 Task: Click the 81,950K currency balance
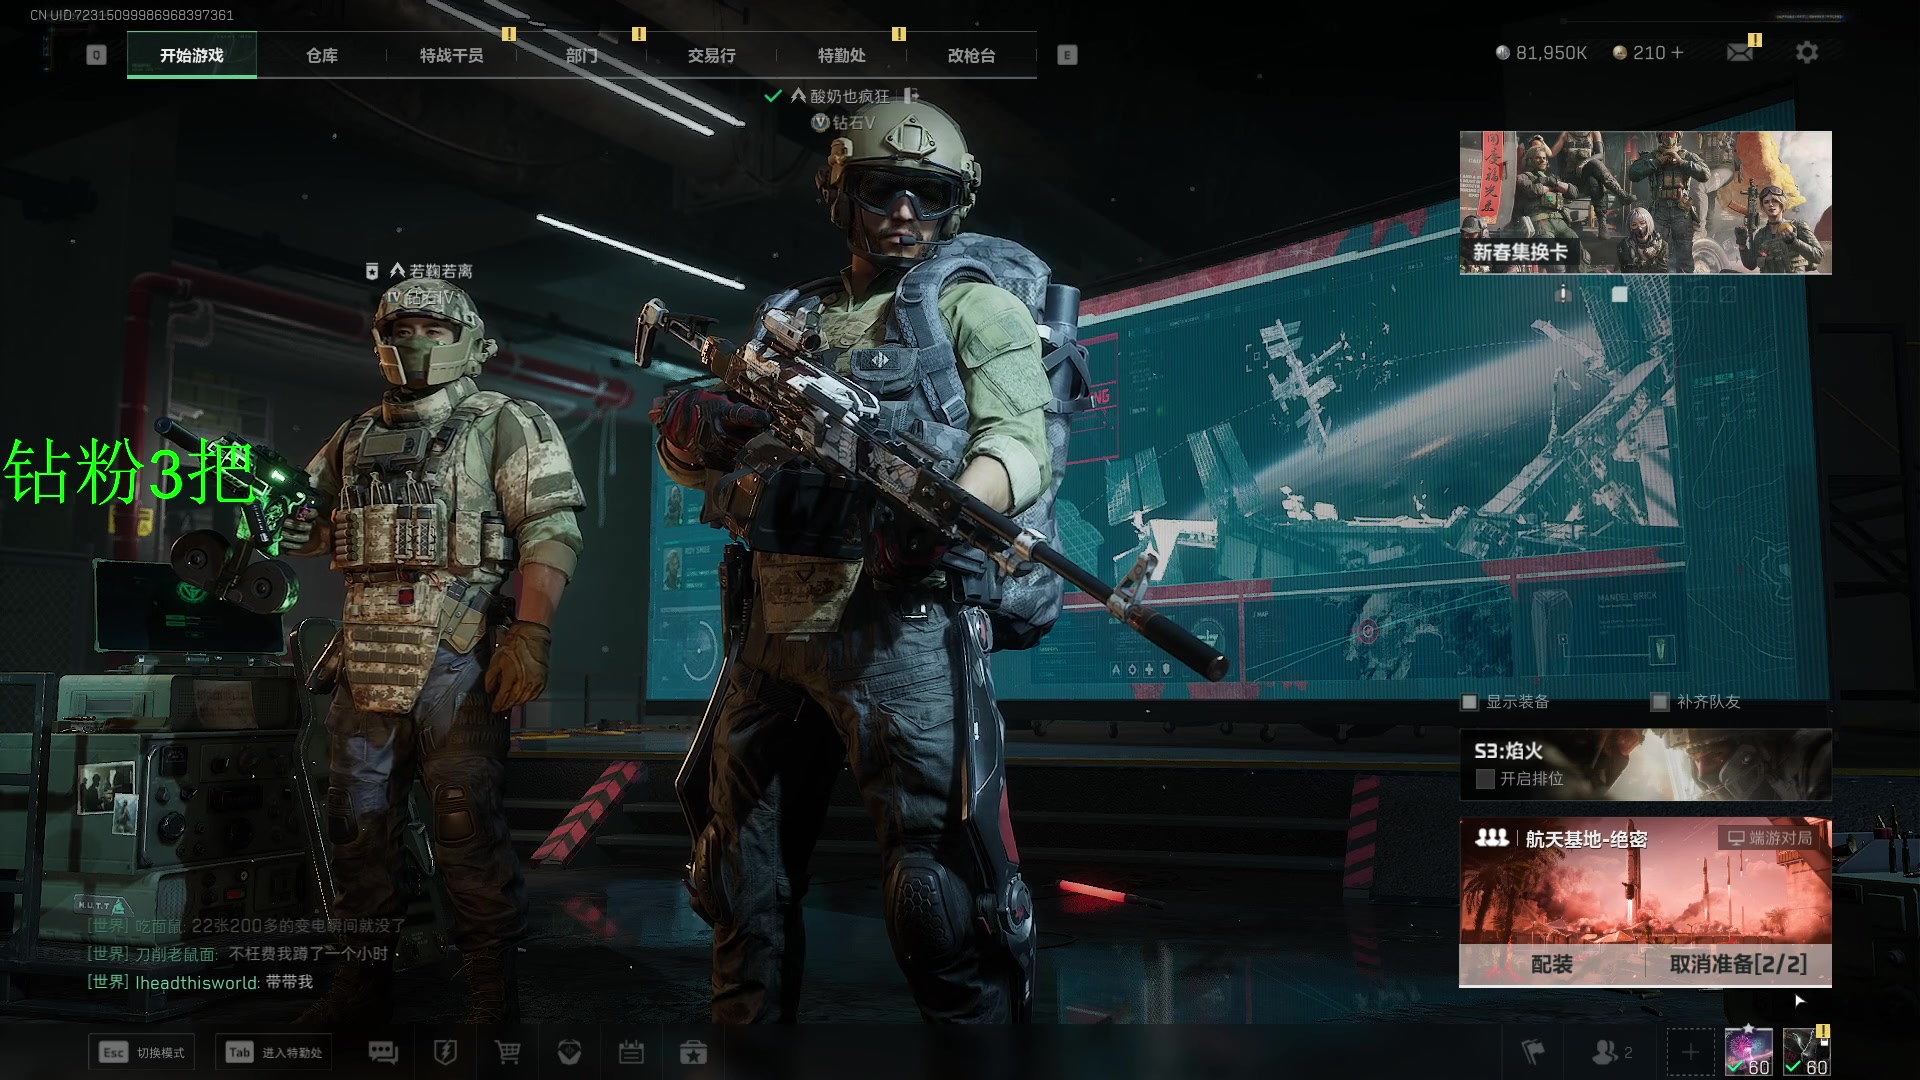point(1541,52)
